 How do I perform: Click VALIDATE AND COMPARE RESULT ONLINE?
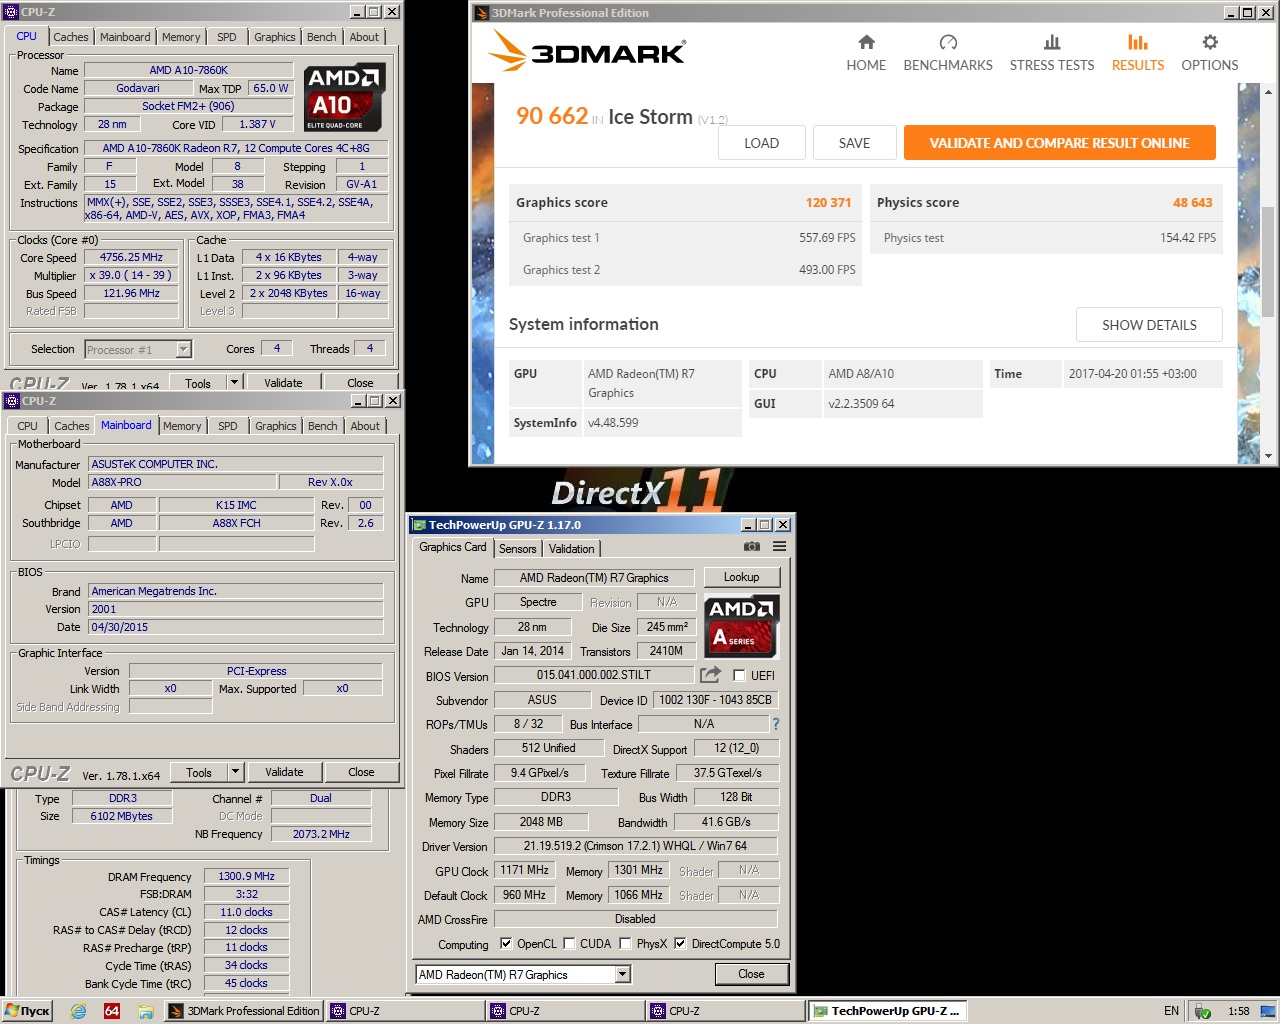[1060, 143]
